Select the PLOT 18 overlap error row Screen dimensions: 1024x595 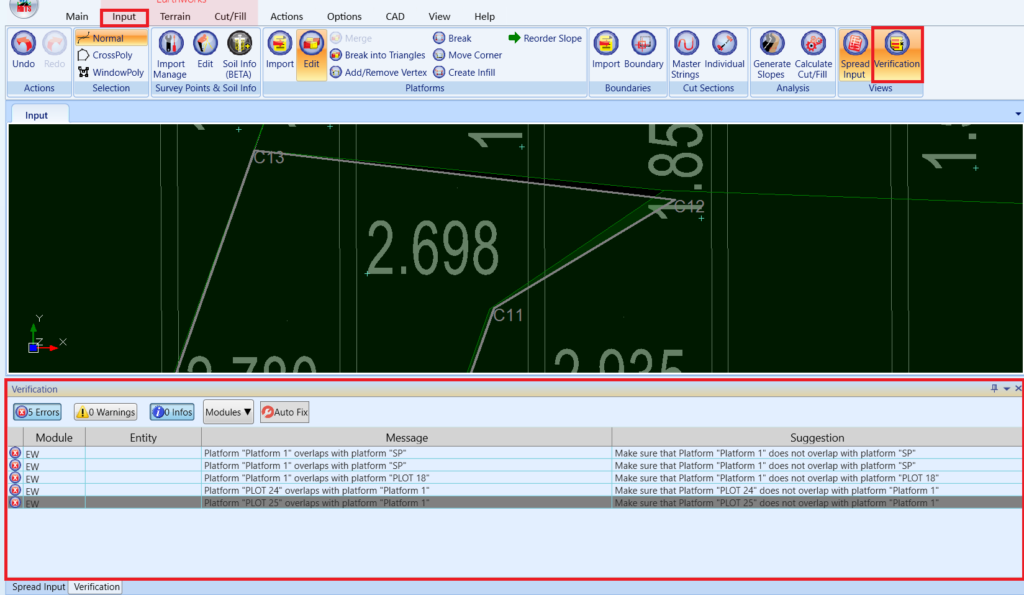515,478
